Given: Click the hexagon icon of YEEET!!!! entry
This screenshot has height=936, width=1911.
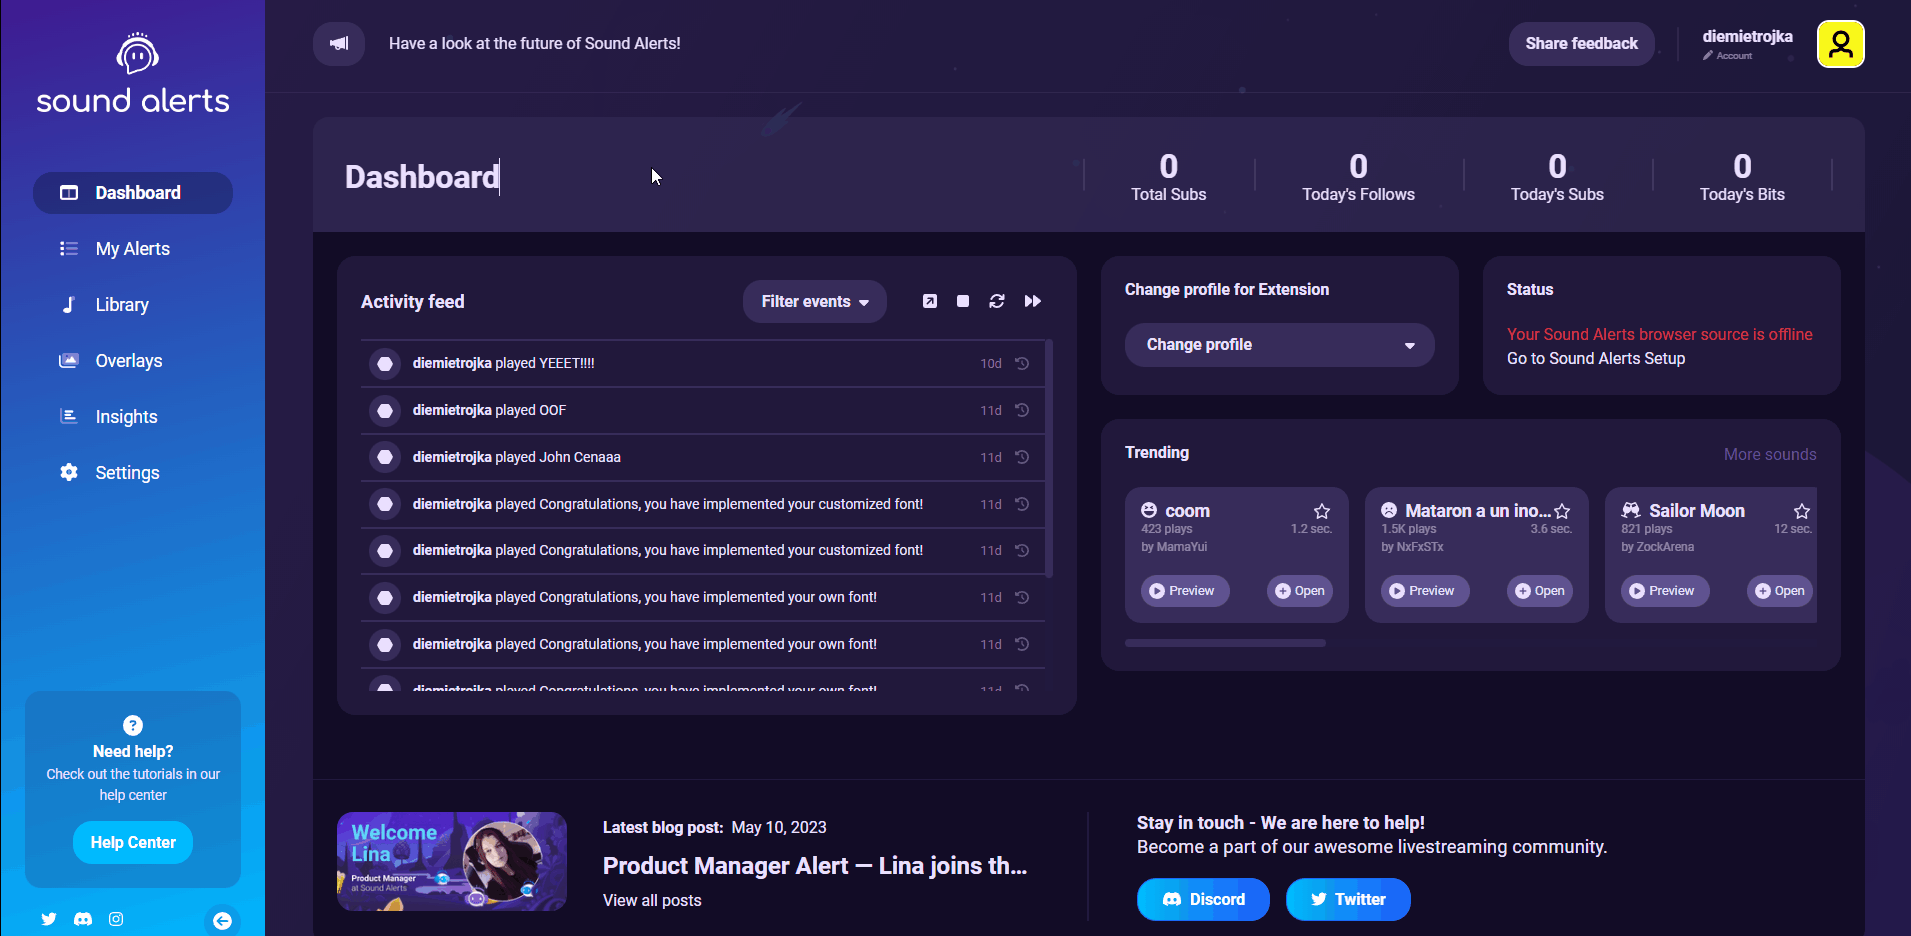Looking at the screenshot, I should [385, 363].
